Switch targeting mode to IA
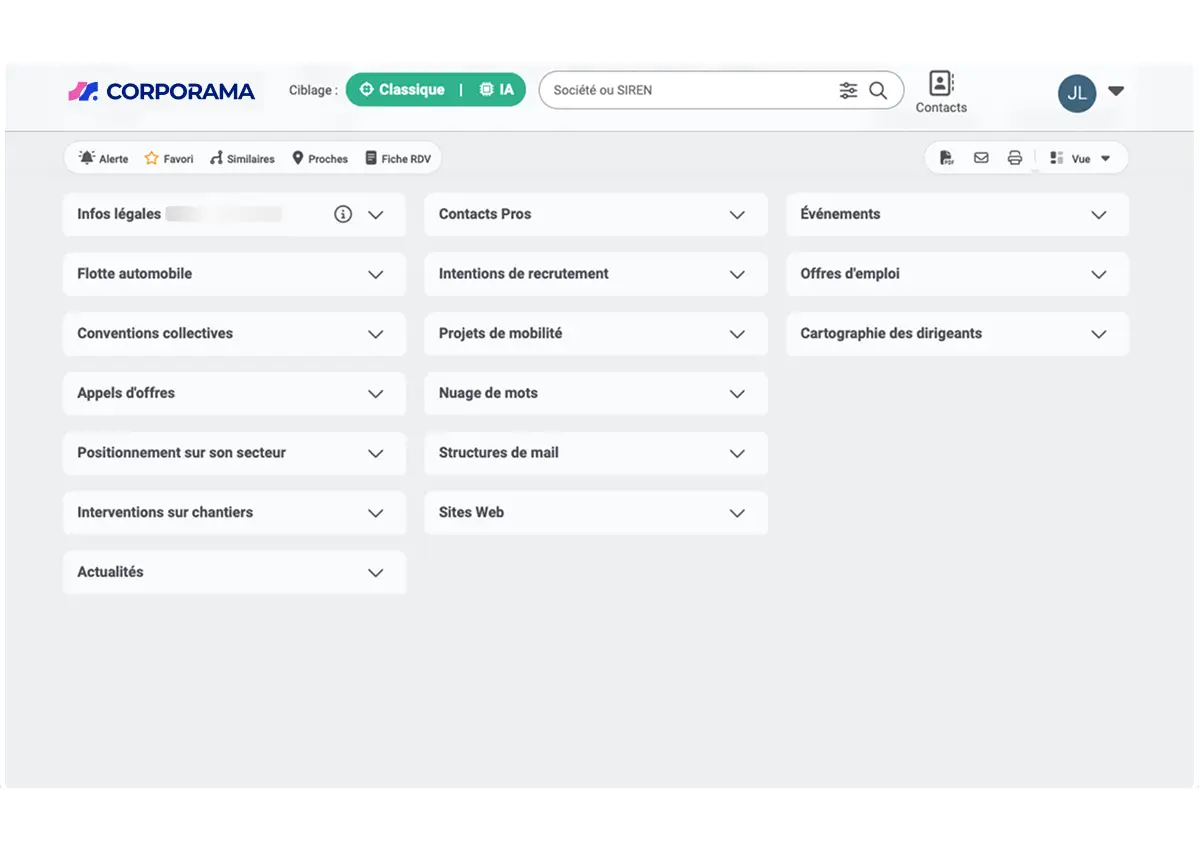The width and height of the screenshot is (1200, 851). [x=497, y=90]
